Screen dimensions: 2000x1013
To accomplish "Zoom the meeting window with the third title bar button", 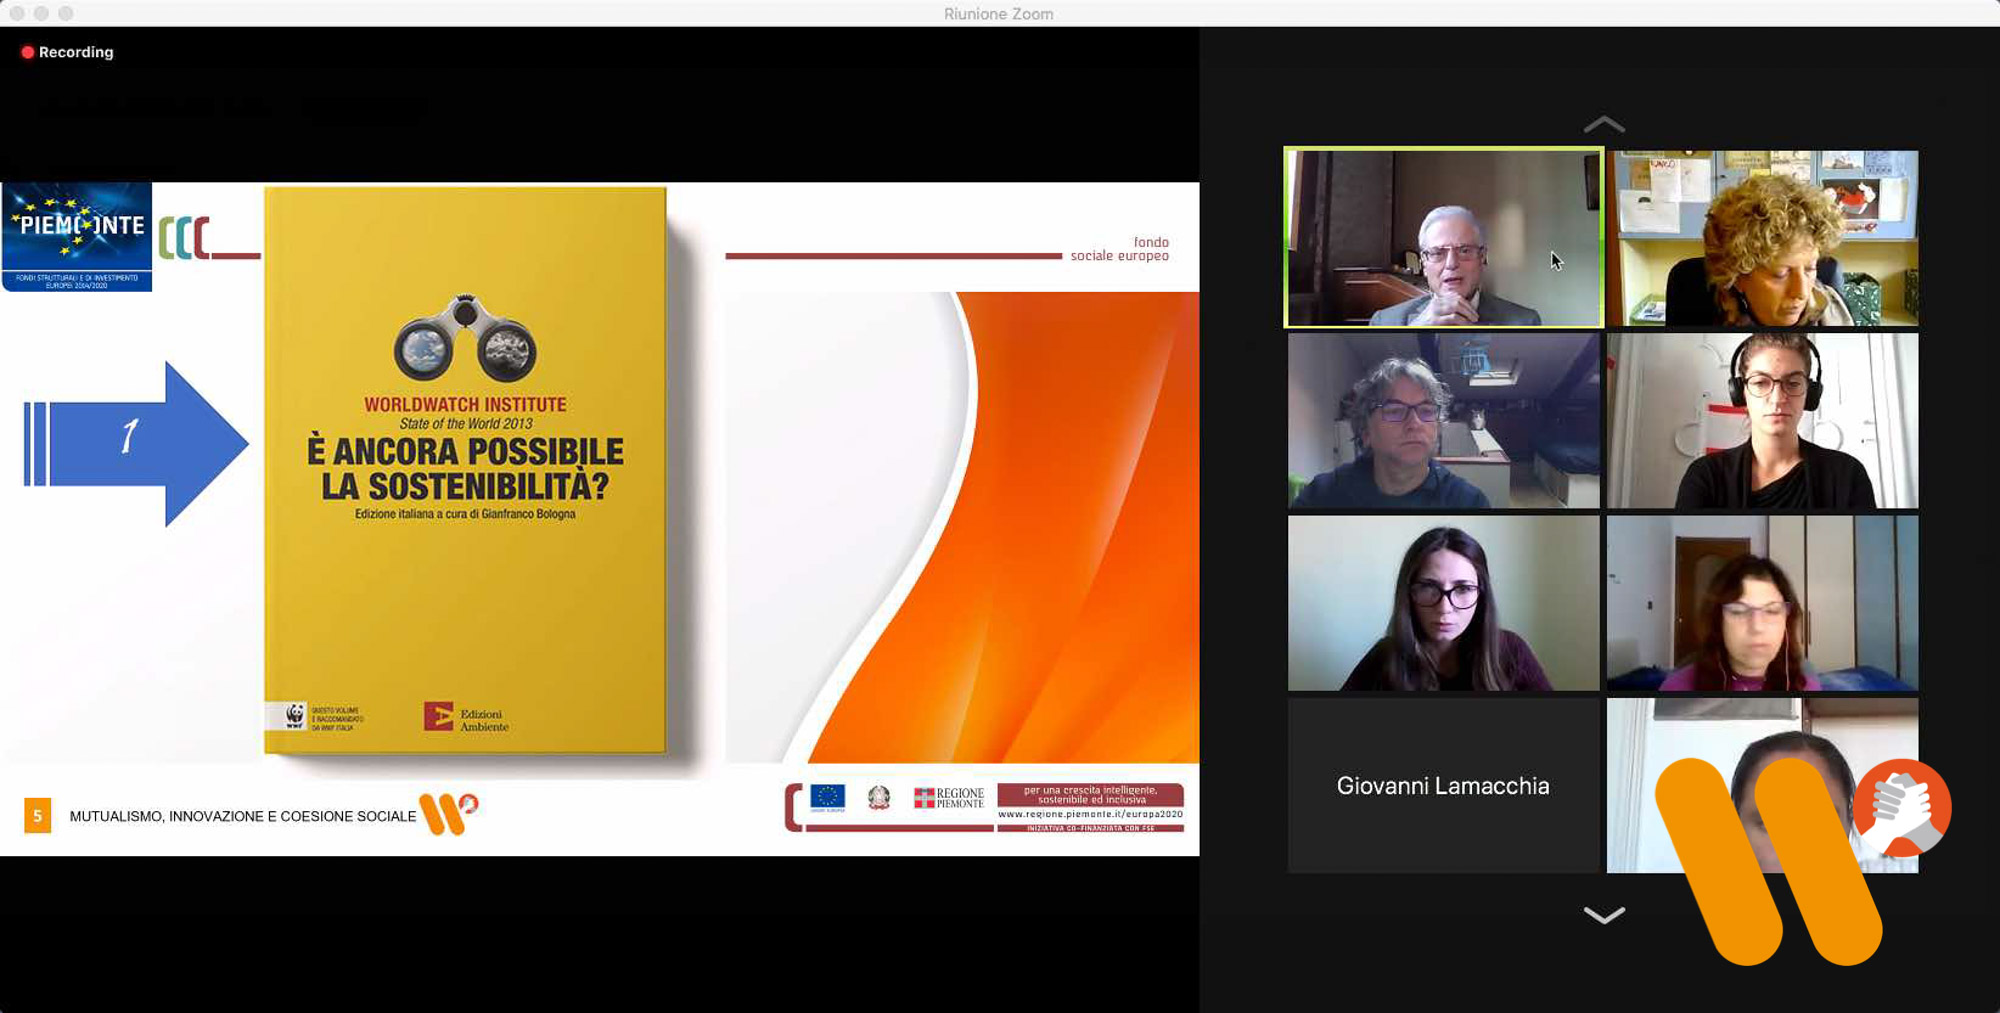I will (x=66, y=13).
